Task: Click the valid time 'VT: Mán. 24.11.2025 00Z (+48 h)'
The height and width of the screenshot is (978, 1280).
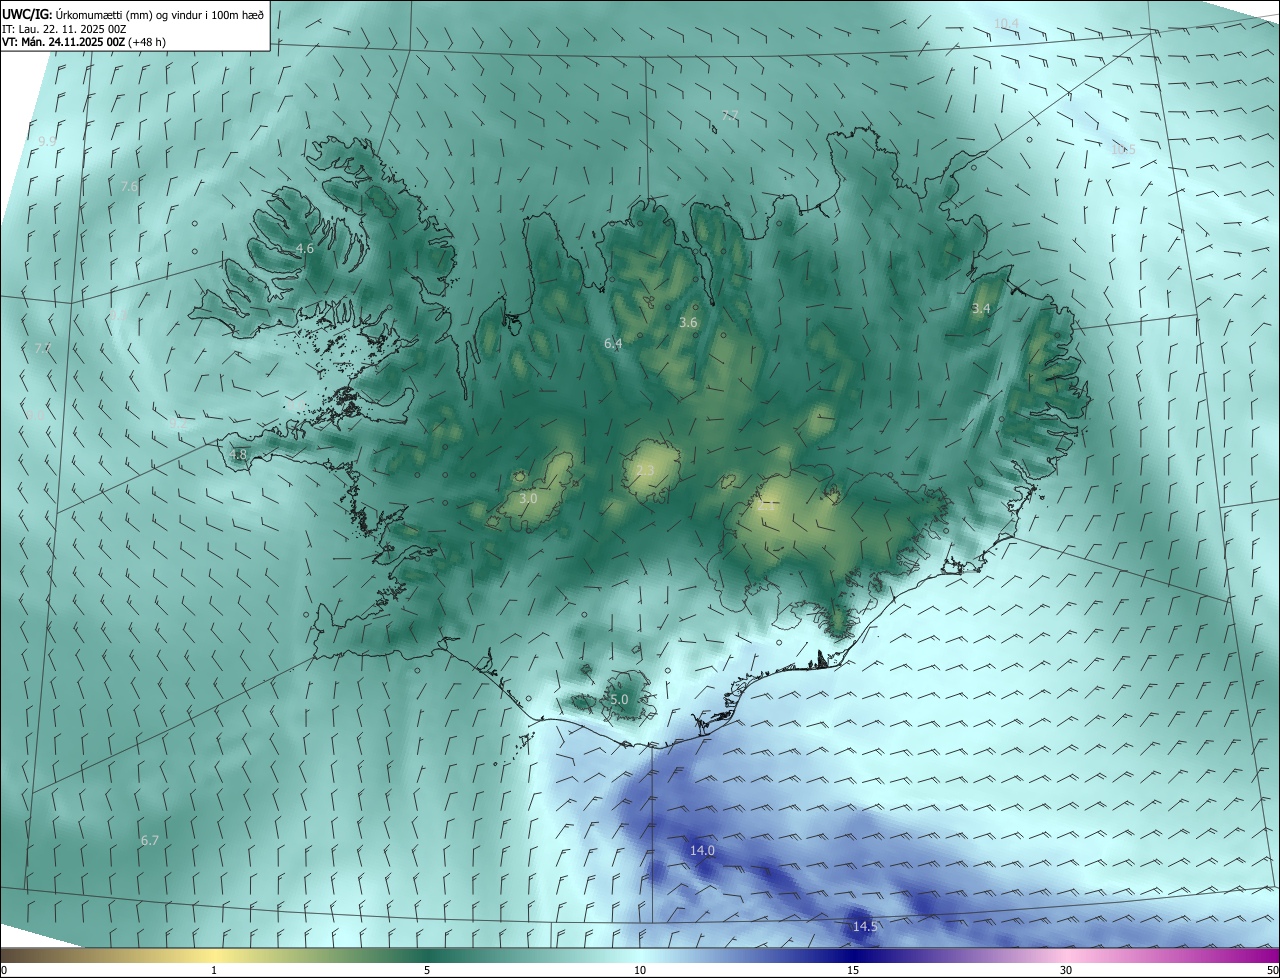Action: pos(84,42)
